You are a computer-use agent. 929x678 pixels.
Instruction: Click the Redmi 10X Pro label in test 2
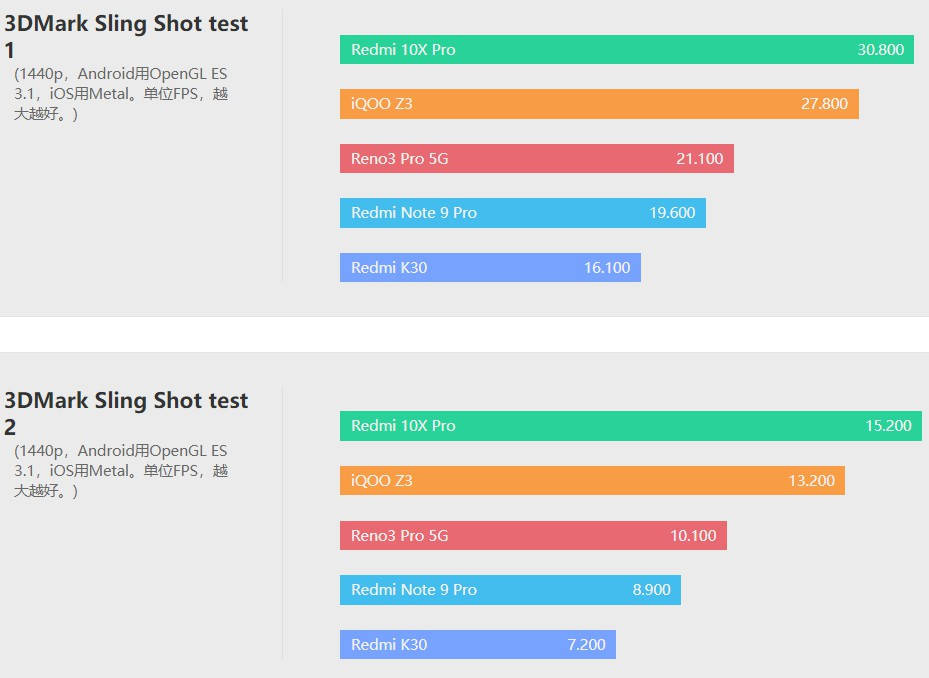click(x=403, y=426)
